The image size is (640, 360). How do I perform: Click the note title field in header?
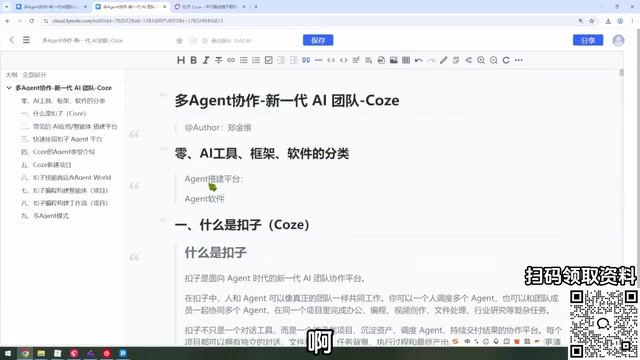[82, 40]
